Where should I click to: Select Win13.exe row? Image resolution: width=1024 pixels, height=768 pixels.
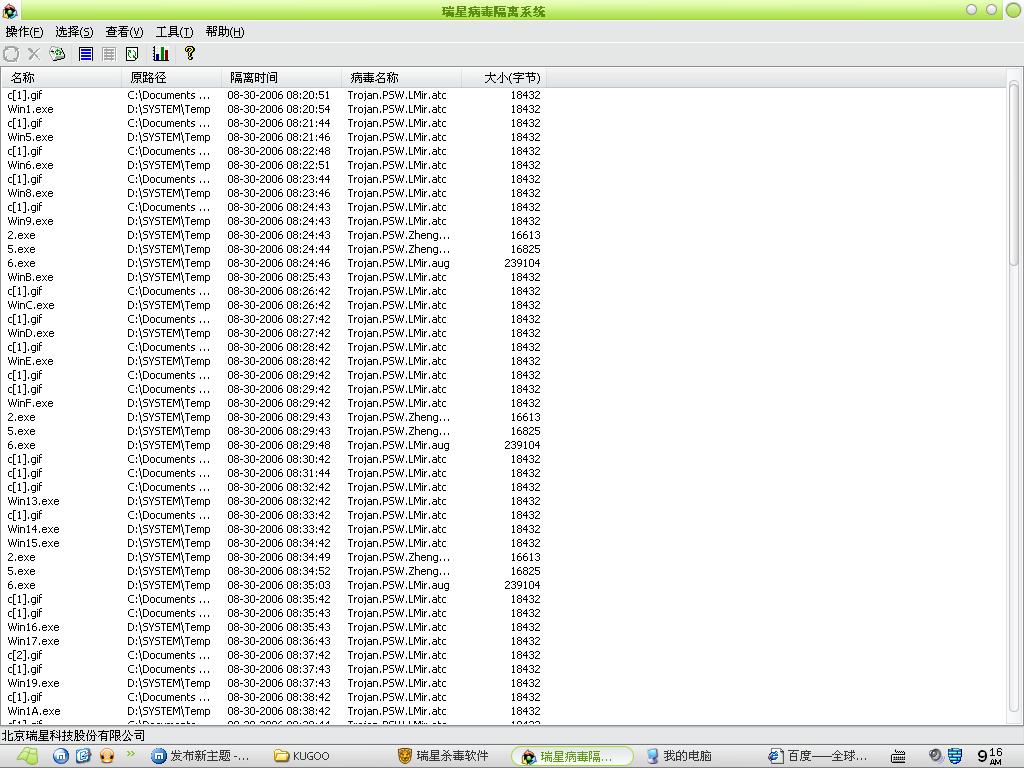point(274,501)
